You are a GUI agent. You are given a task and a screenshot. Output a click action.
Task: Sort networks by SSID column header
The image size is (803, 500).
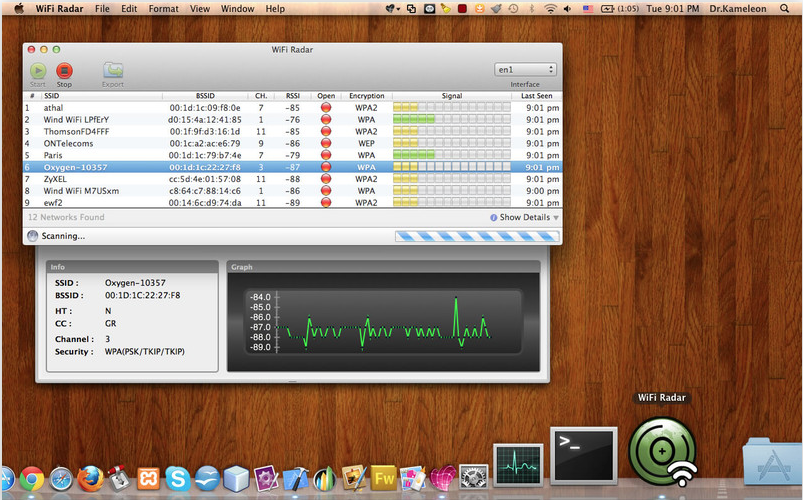[x=102, y=96]
